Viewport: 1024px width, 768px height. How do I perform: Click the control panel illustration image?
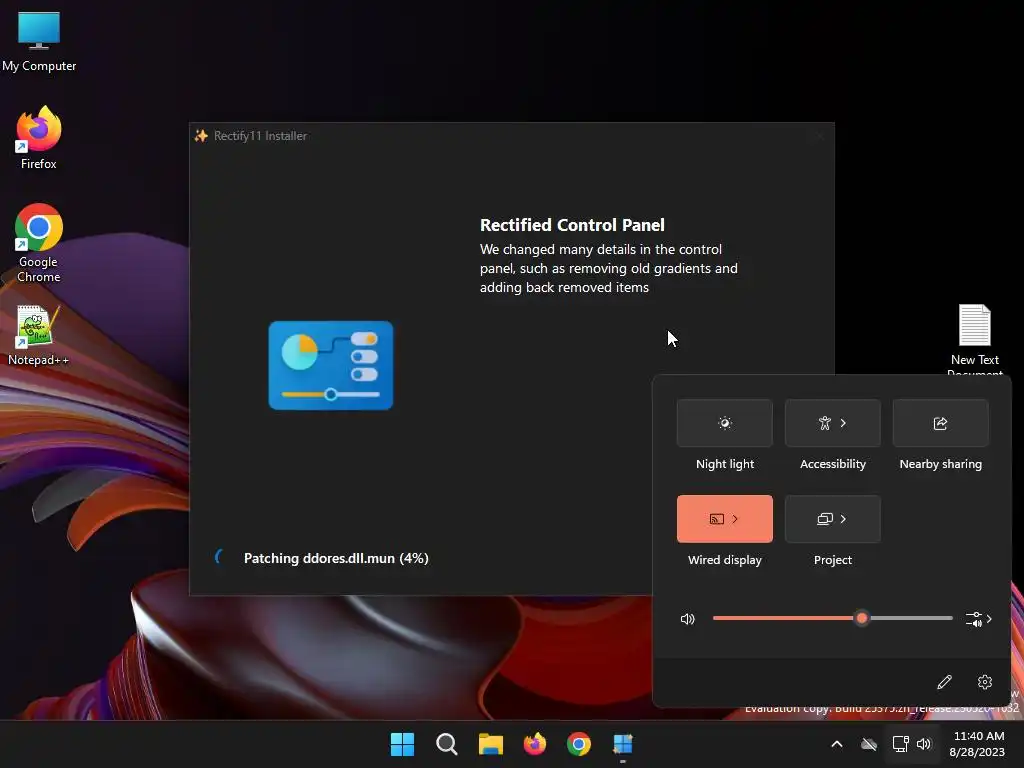pyautogui.click(x=331, y=366)
